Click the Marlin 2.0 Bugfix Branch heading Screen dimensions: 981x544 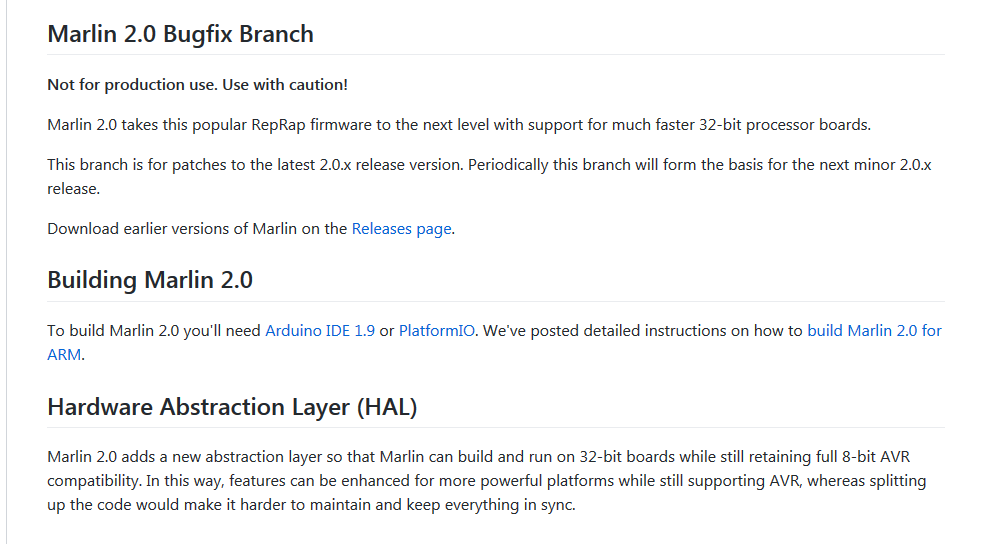(180, 34)
